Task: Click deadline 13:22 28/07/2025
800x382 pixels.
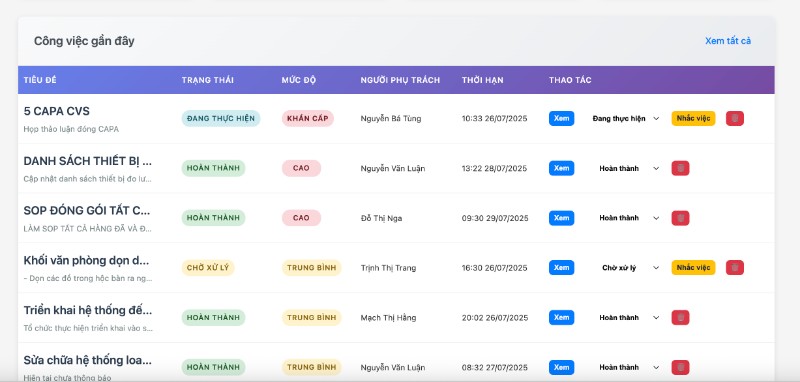Action: [x=494, y=168]
